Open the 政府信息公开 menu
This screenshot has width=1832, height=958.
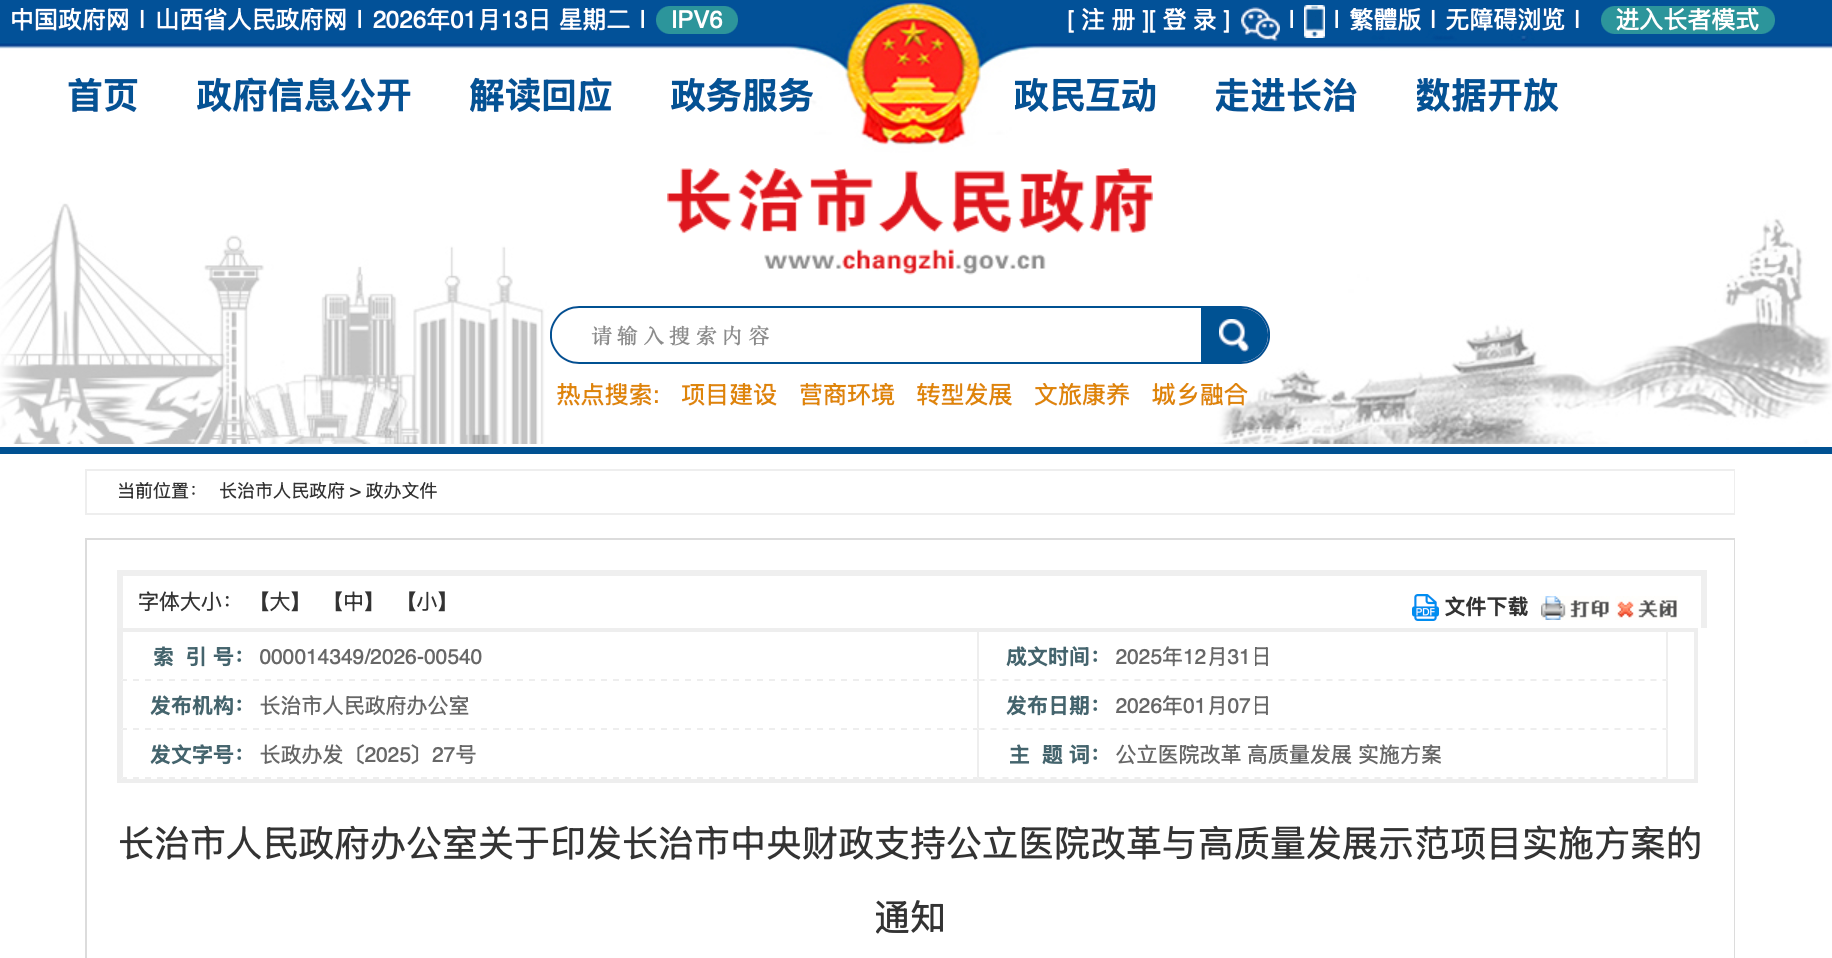[x=302, y=96]
